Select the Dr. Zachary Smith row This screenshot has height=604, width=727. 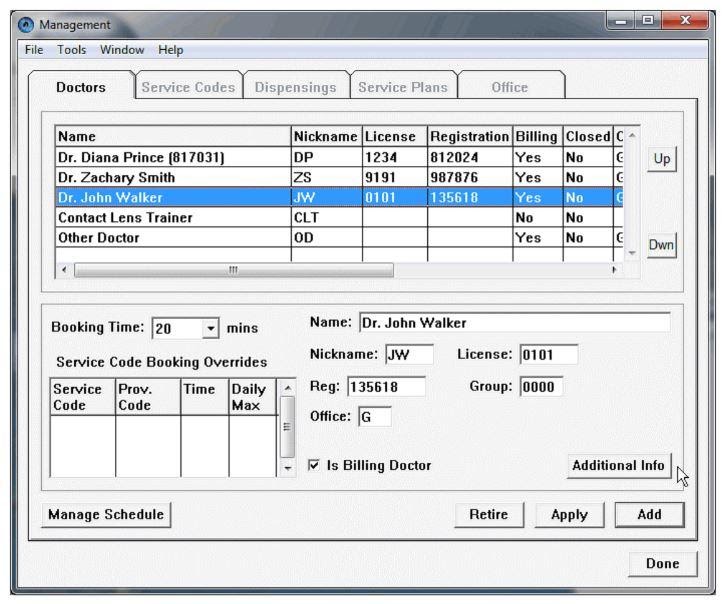click(x=339, y=177)
